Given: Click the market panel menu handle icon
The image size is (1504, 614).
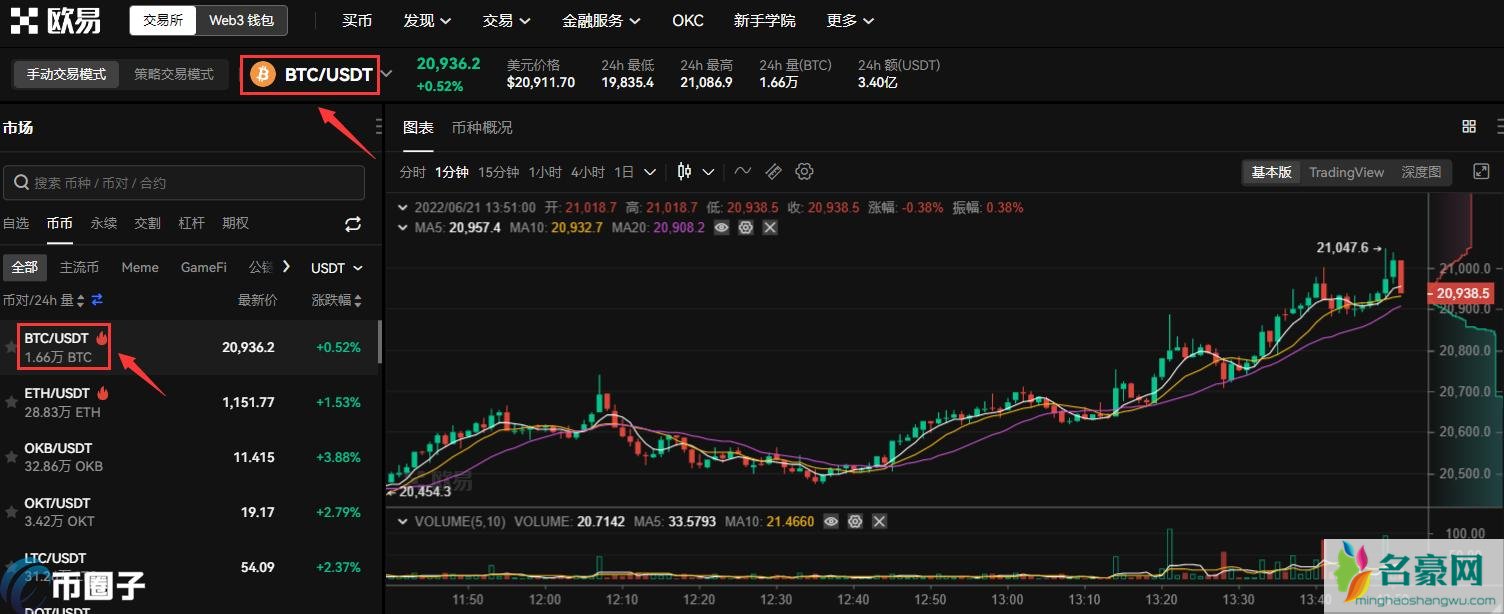Looking at the screenshot, I should pos(378,127).
